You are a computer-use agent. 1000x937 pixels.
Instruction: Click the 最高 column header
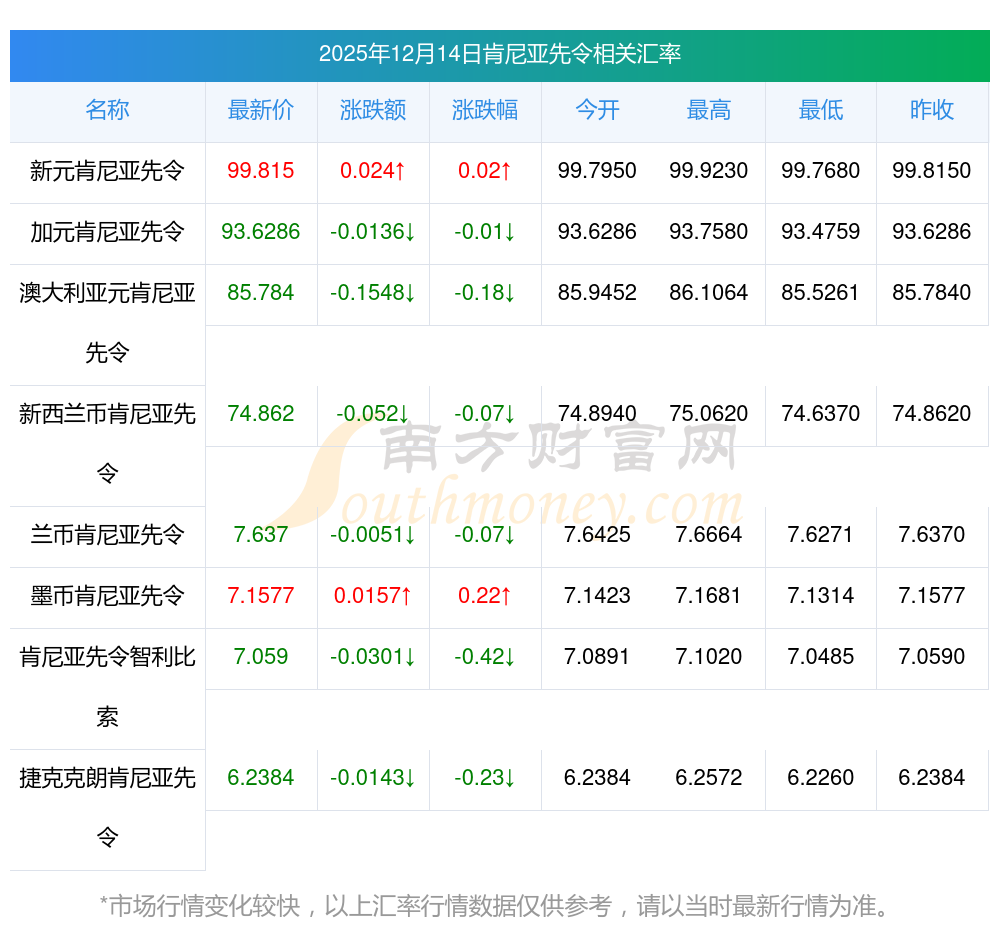click(x=709, y=110)
